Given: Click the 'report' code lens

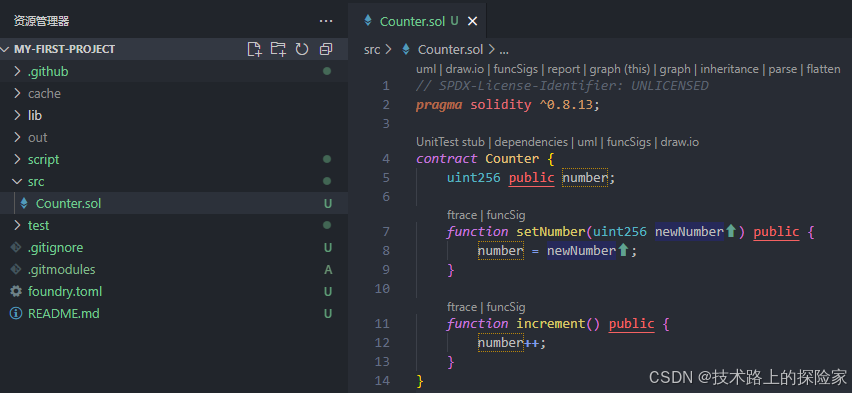Looking at the screenshot, I should (x=564, y=69).
